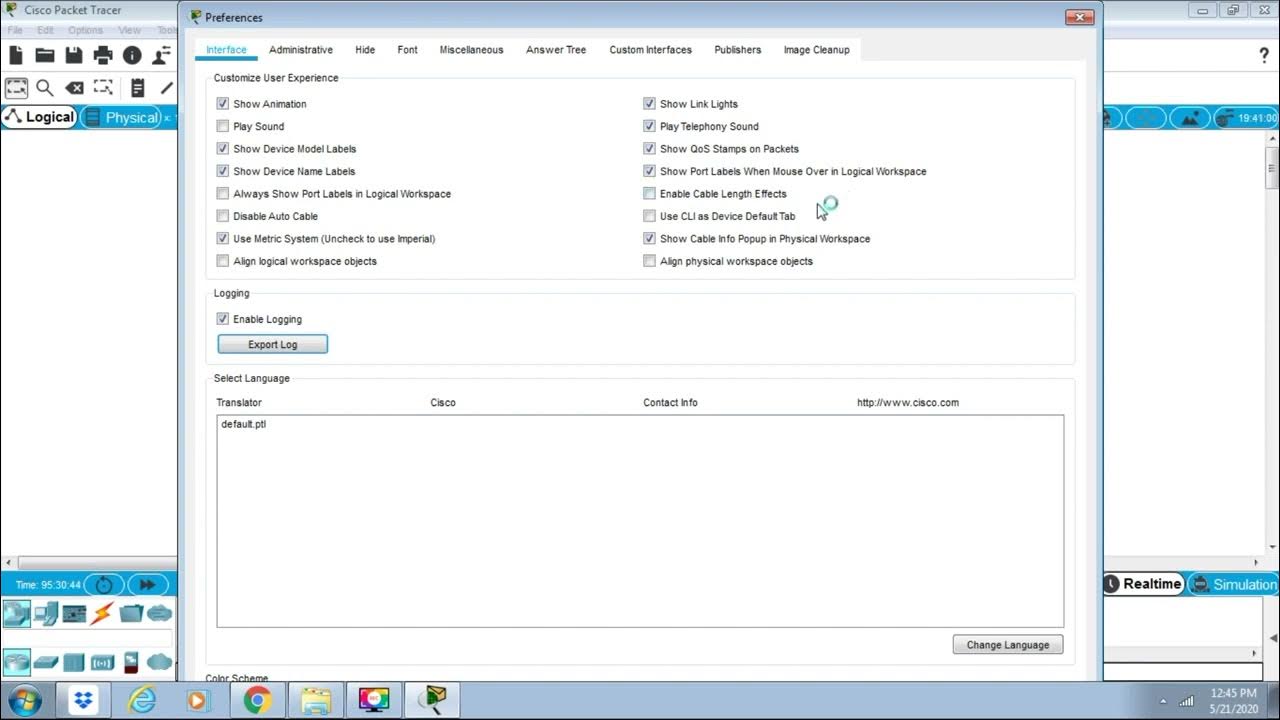Image resolution: width=1280 pixels, height=720 pixels.
Task: Open the Answer Tree tab
Action: 556,50
